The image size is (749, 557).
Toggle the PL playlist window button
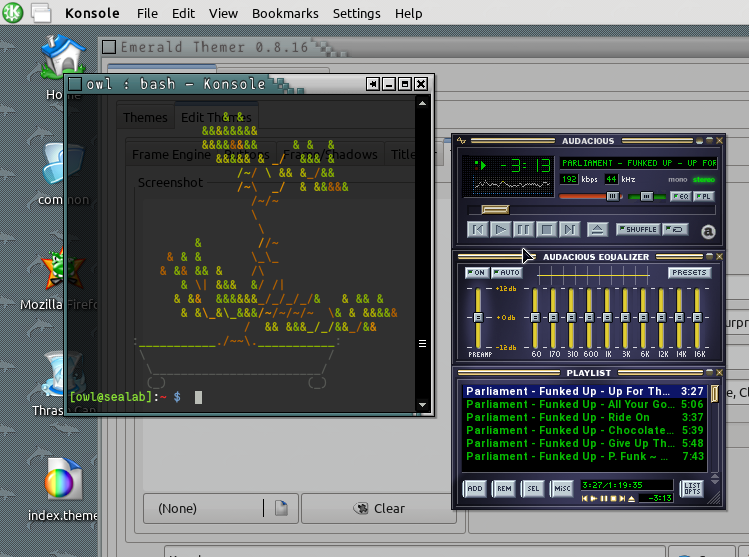coord(704,196)
